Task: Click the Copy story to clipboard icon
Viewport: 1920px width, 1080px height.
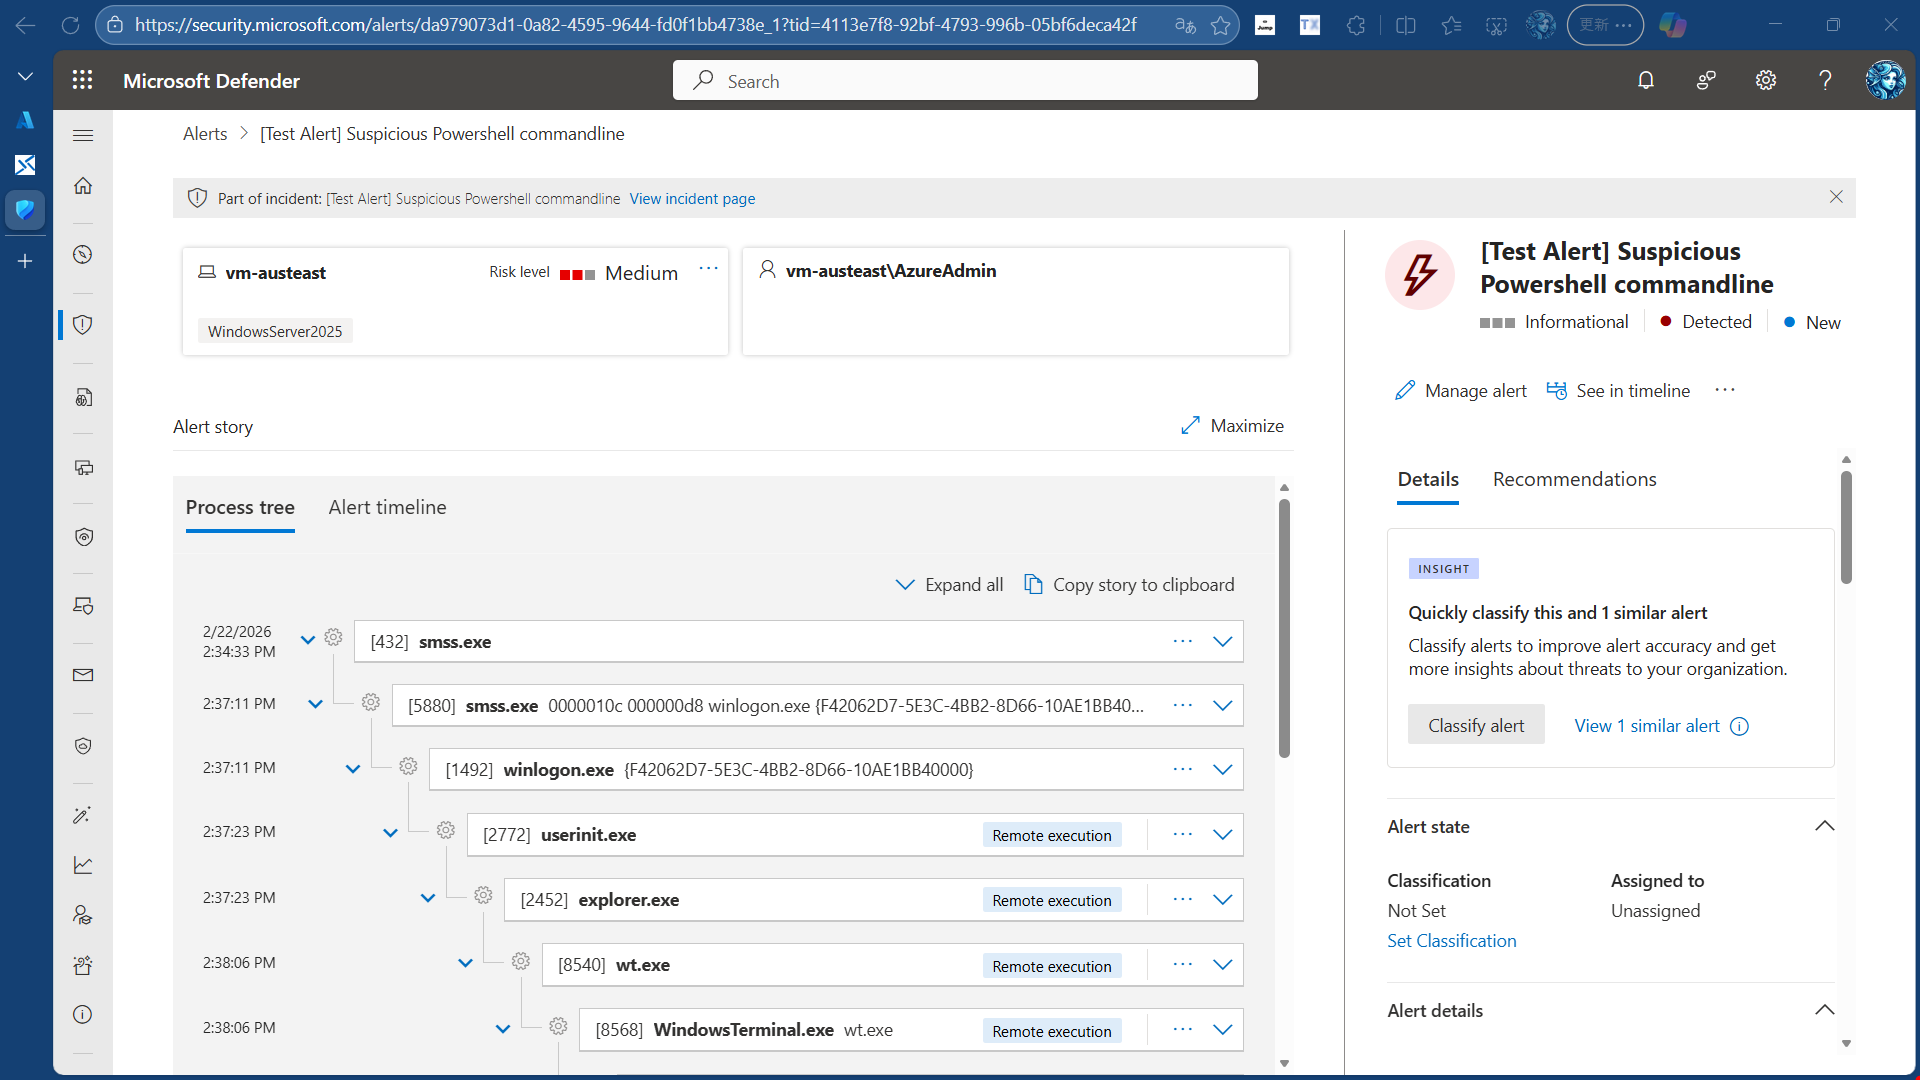Action: (1033, 584)
